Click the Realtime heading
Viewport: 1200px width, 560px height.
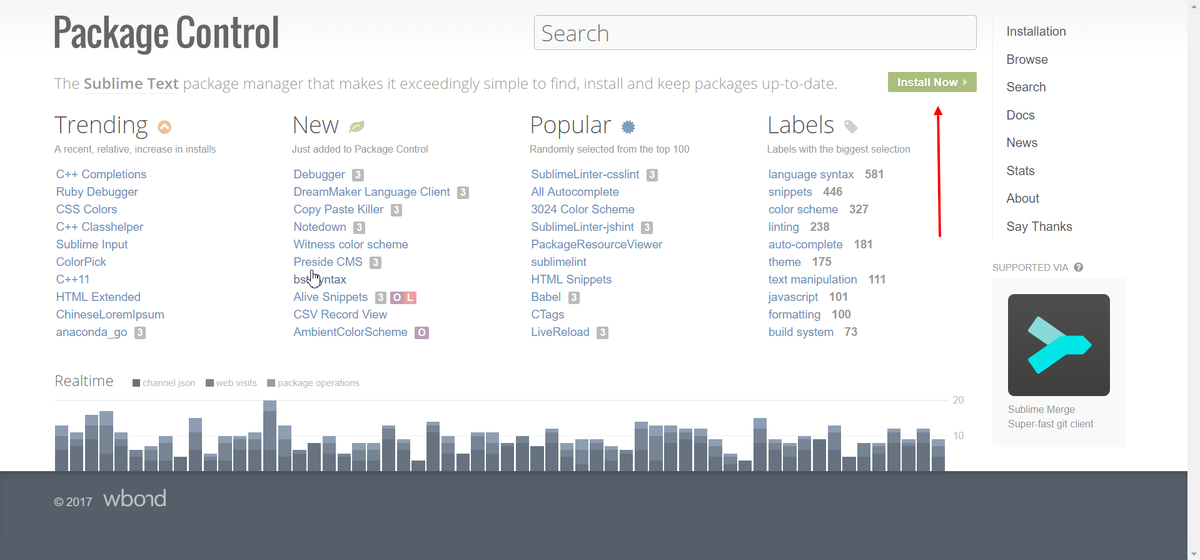(x=84, y=381)
